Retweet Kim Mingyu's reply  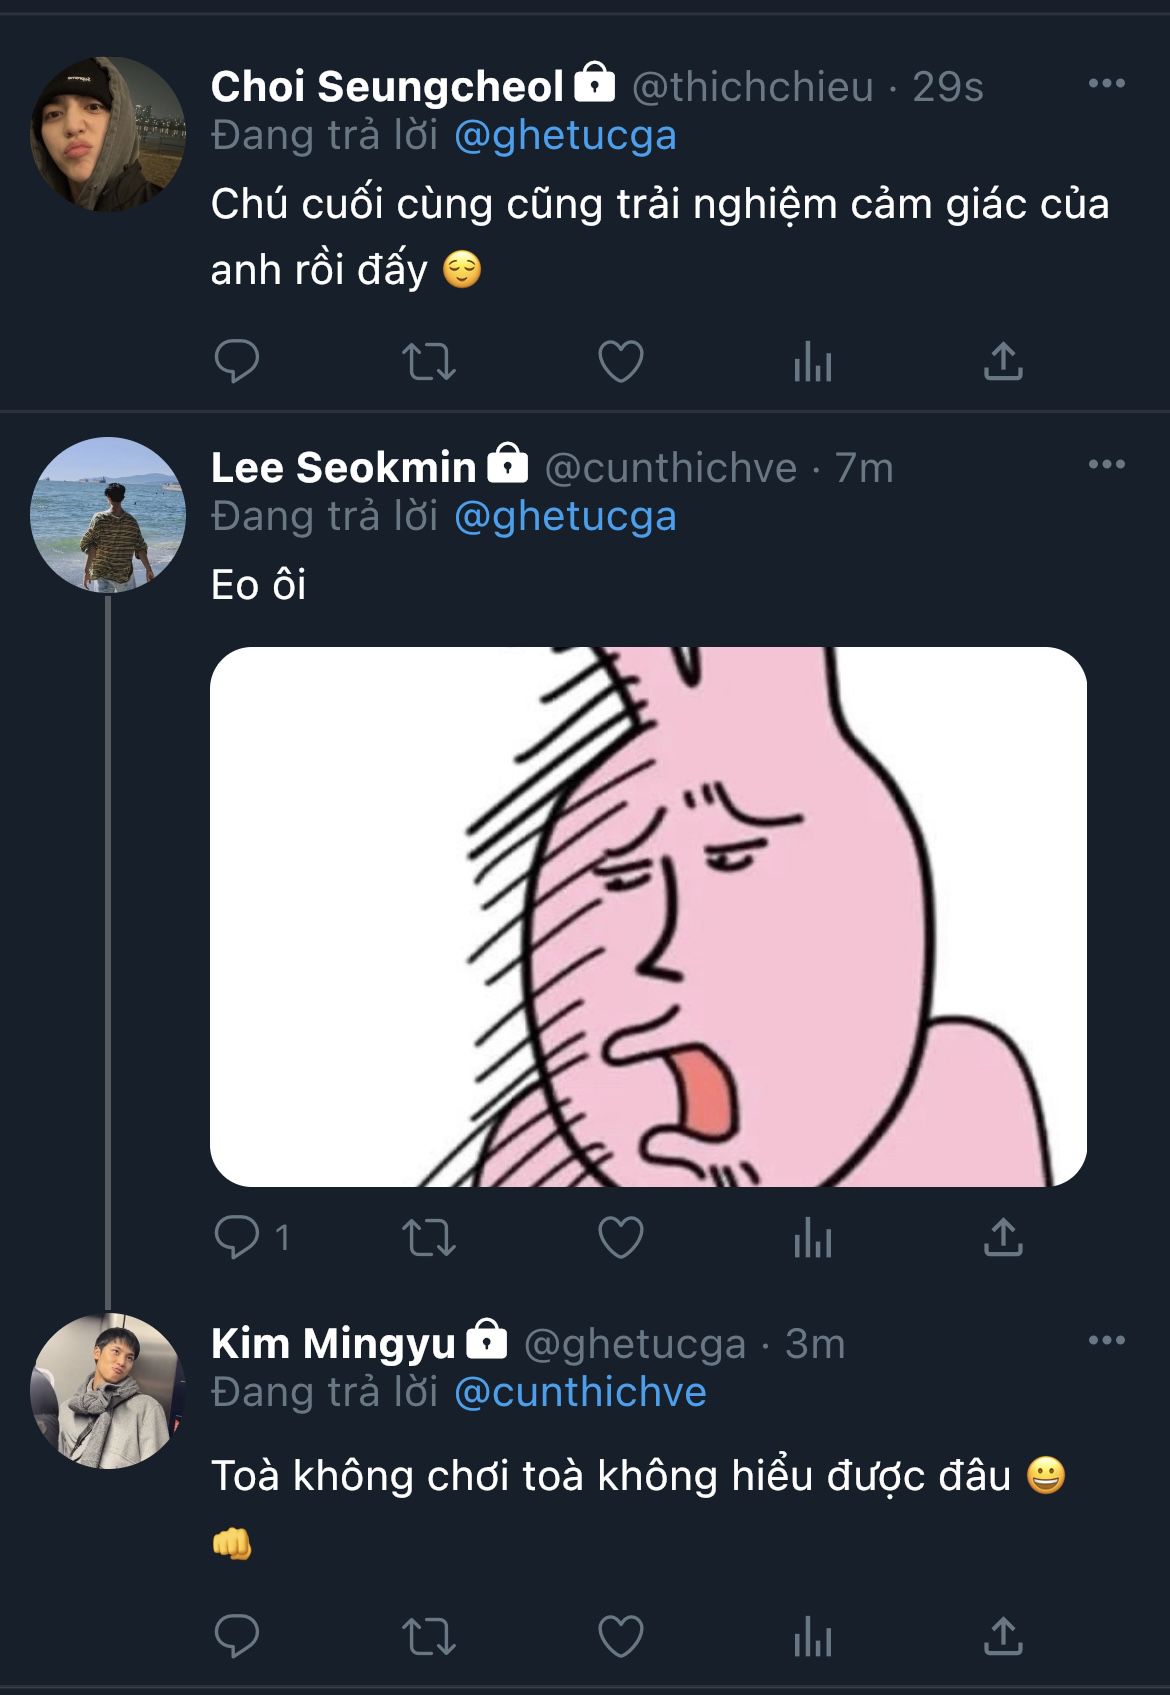click(x=429, y=1637)
